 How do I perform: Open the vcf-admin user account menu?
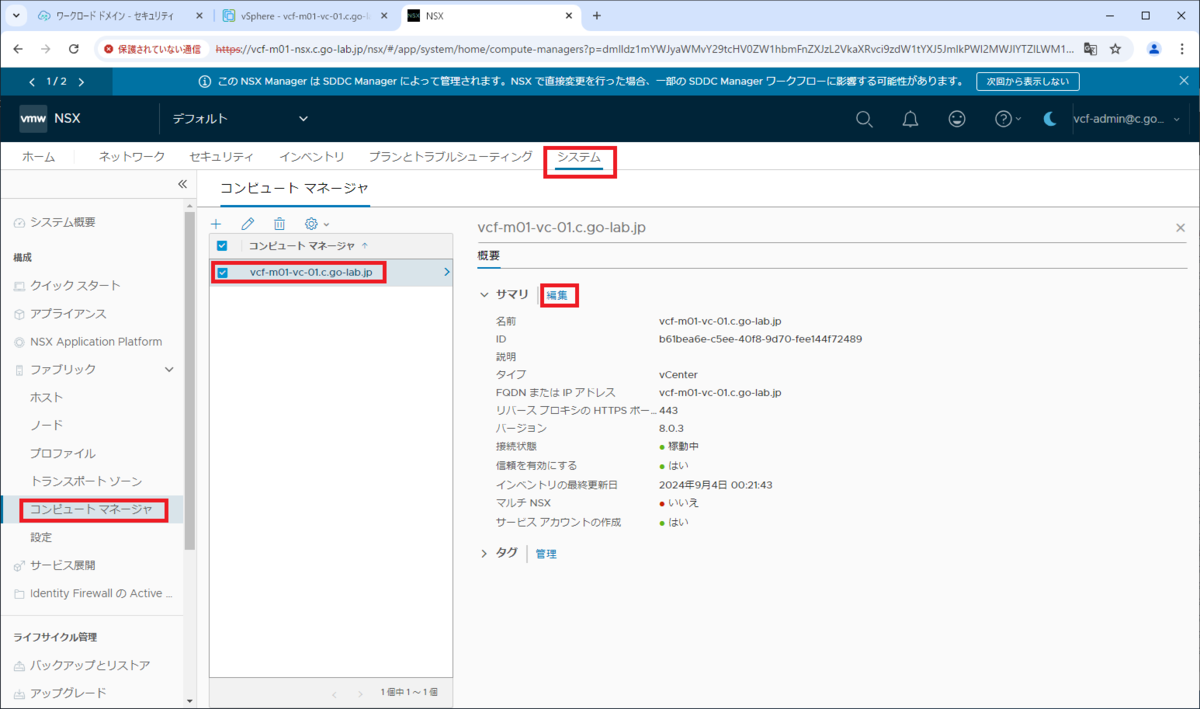tap(1126, 119)
